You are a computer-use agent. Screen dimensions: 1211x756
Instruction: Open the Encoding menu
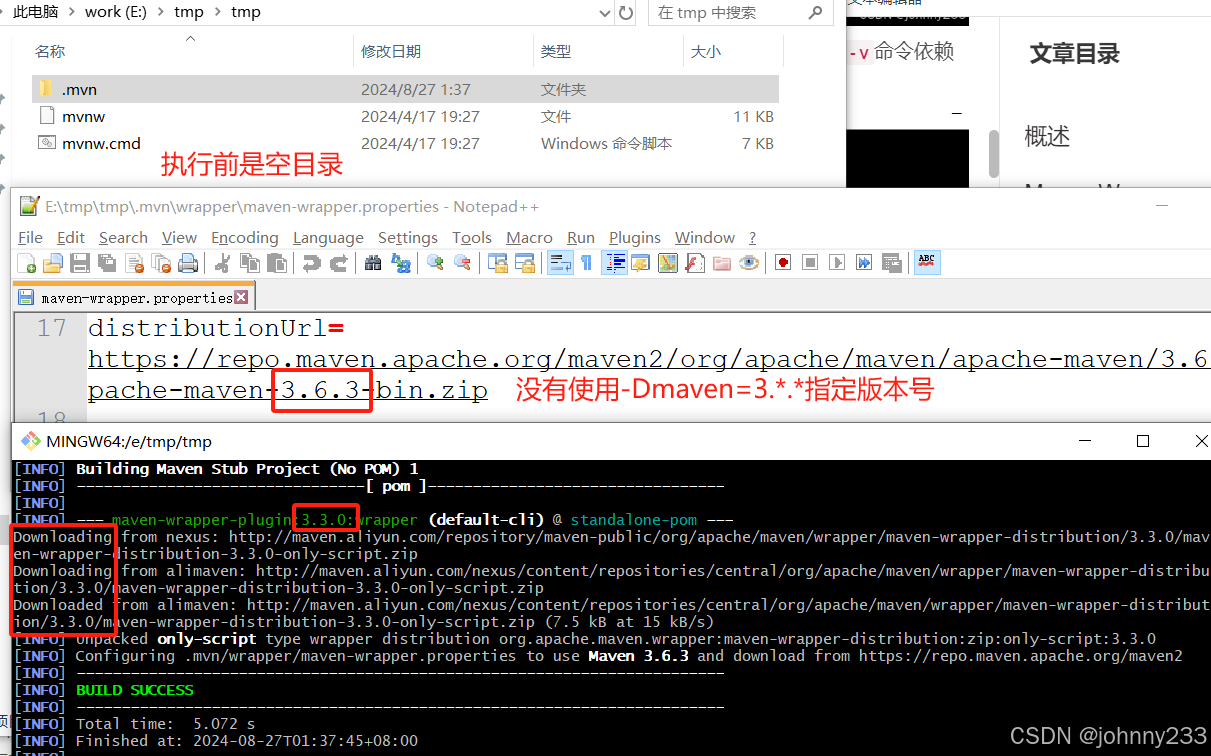point(245,237)
